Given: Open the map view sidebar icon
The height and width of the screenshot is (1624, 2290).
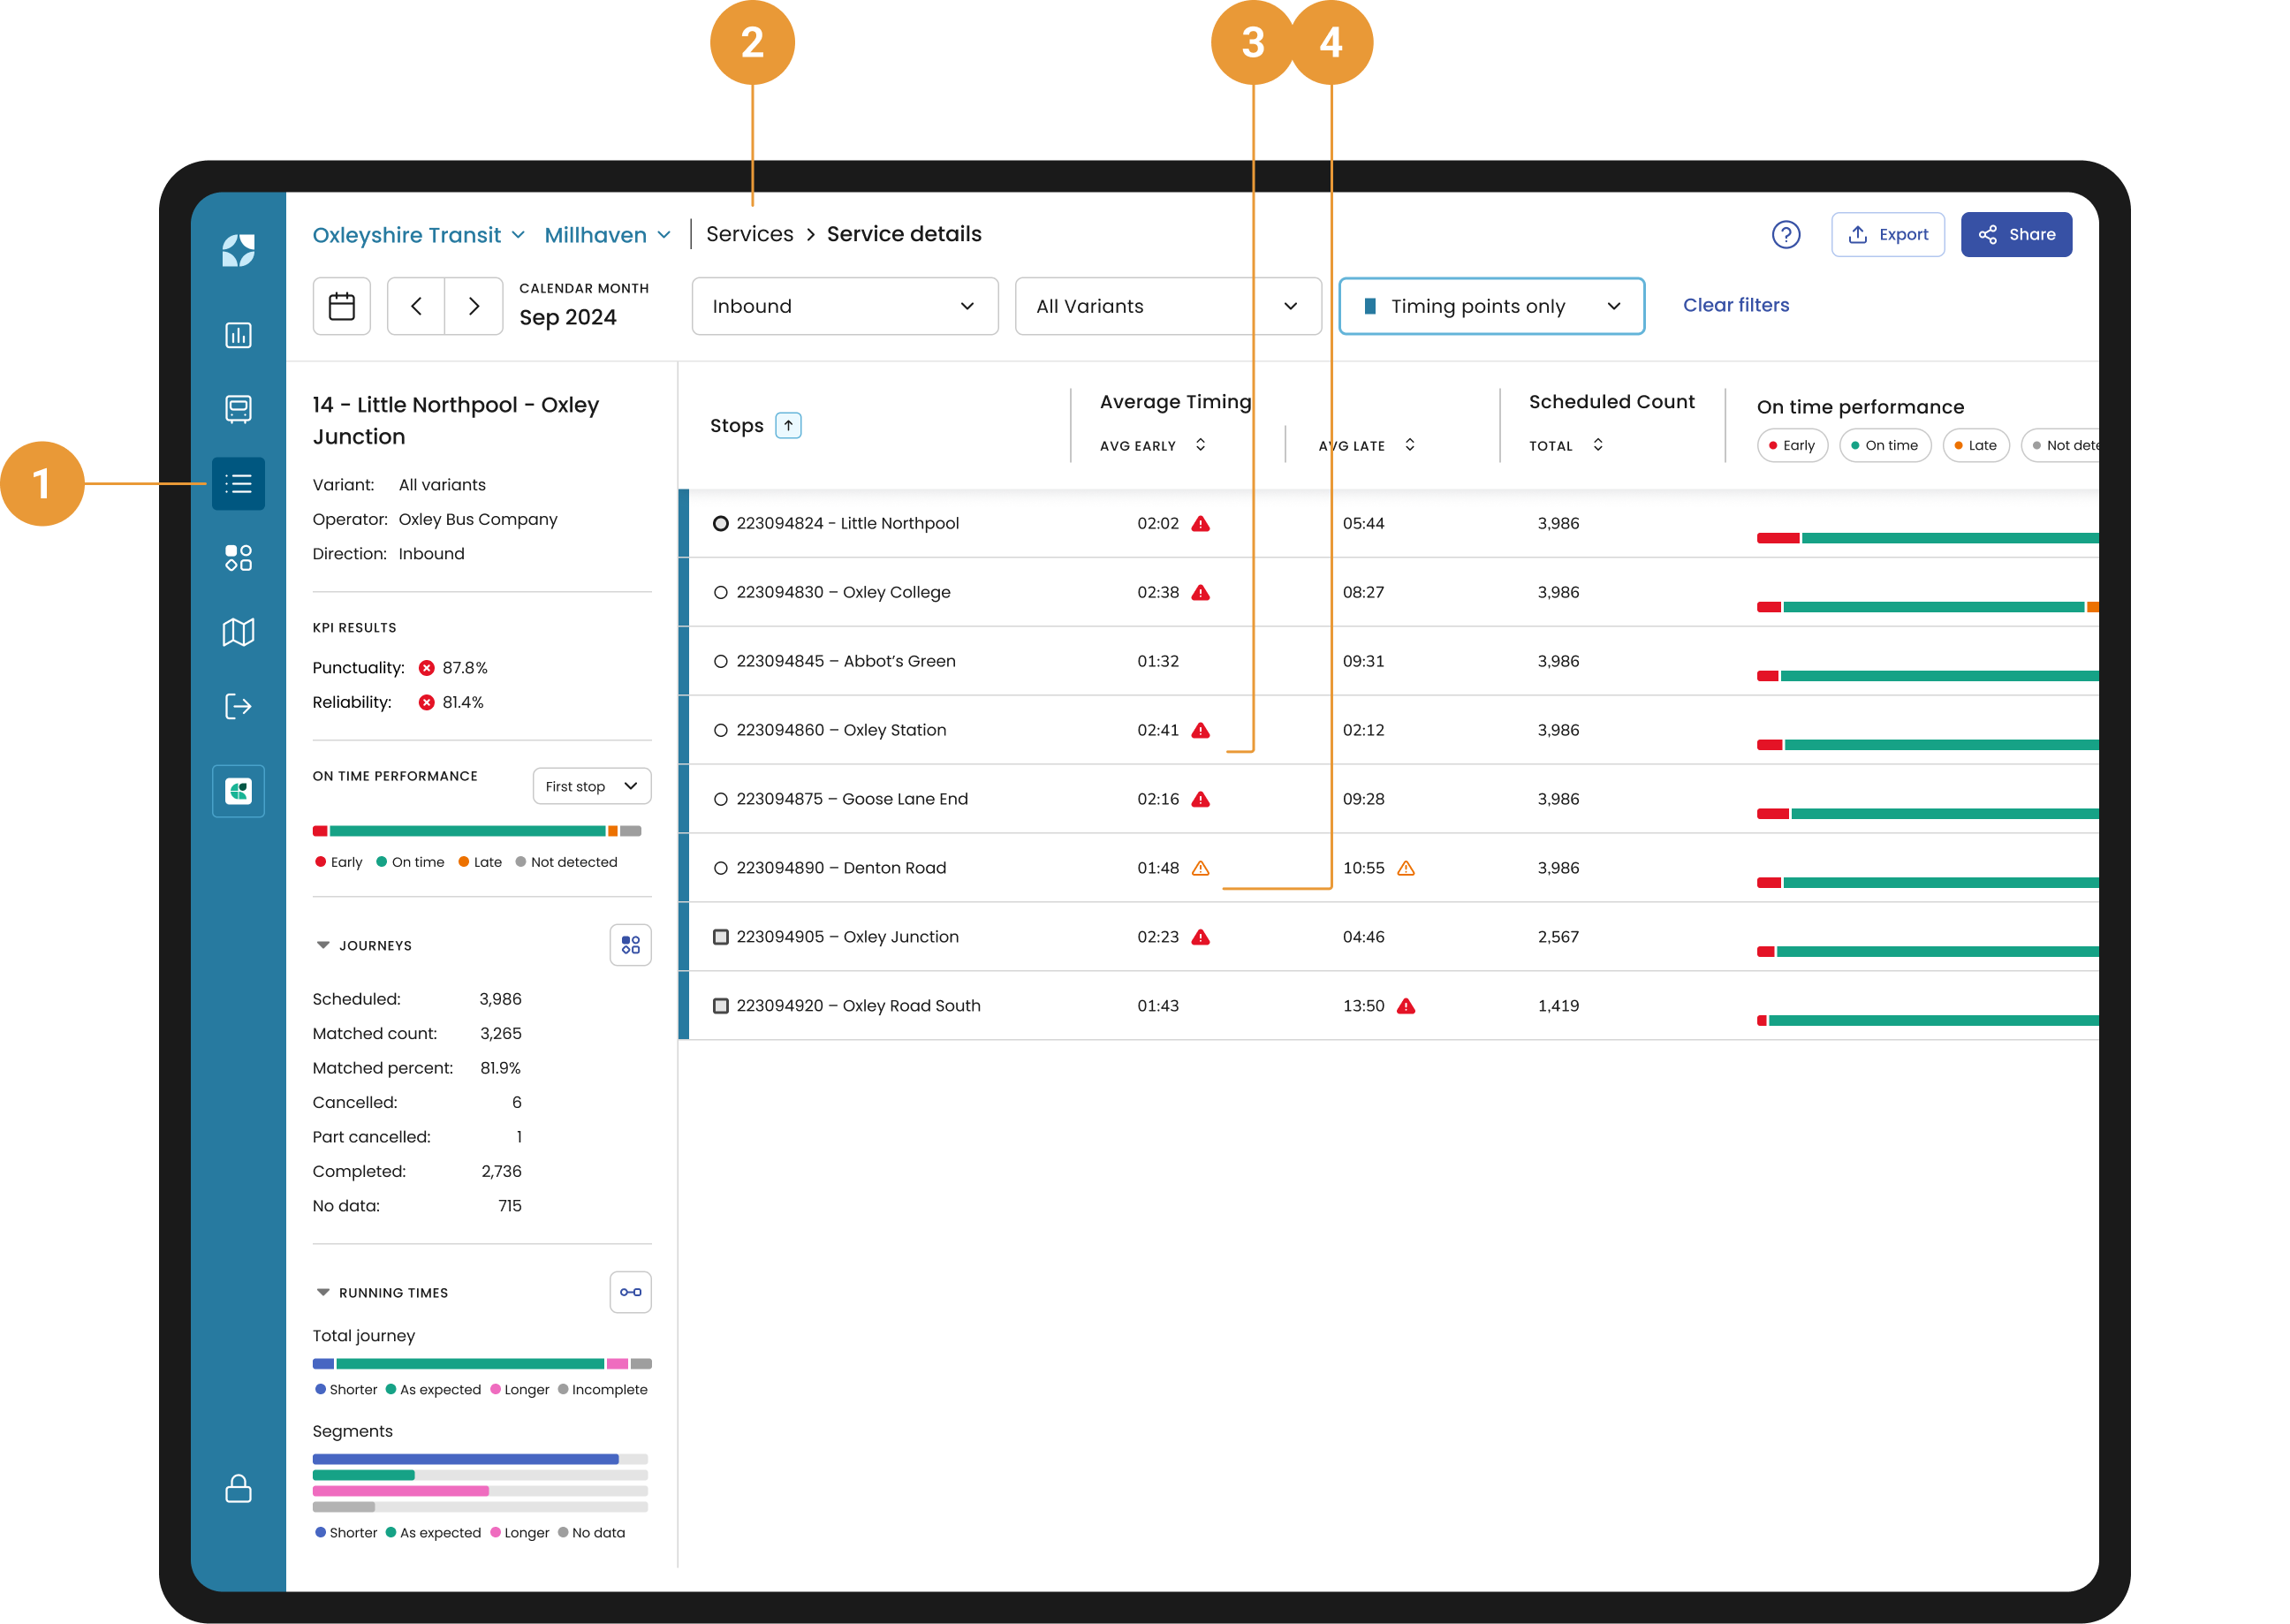Looking at the screenshot, I should coord(238,632).
